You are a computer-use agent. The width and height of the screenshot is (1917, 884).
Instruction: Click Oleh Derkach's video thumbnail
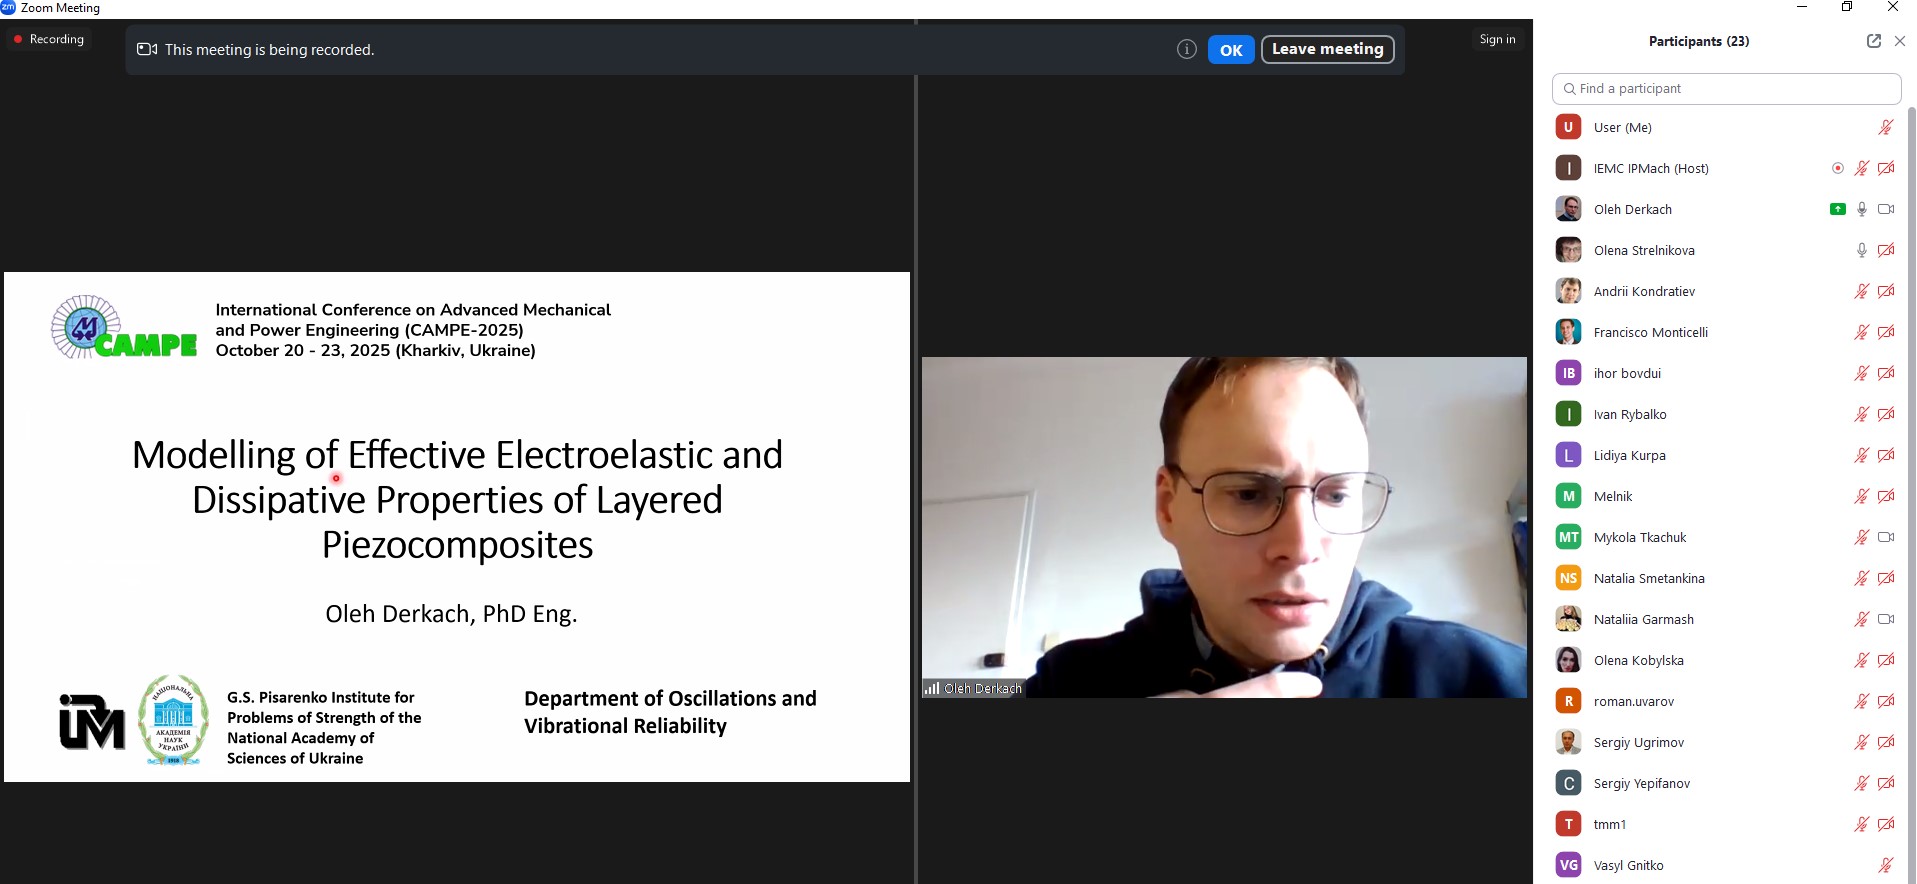click(1223, 527)
